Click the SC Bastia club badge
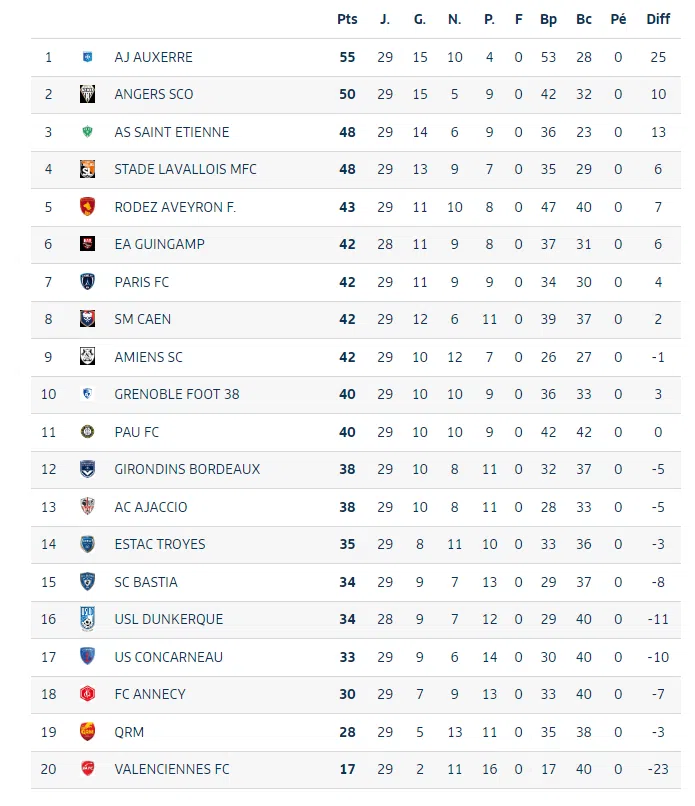This screenshot has width=695, height=806. click(87, 582)
